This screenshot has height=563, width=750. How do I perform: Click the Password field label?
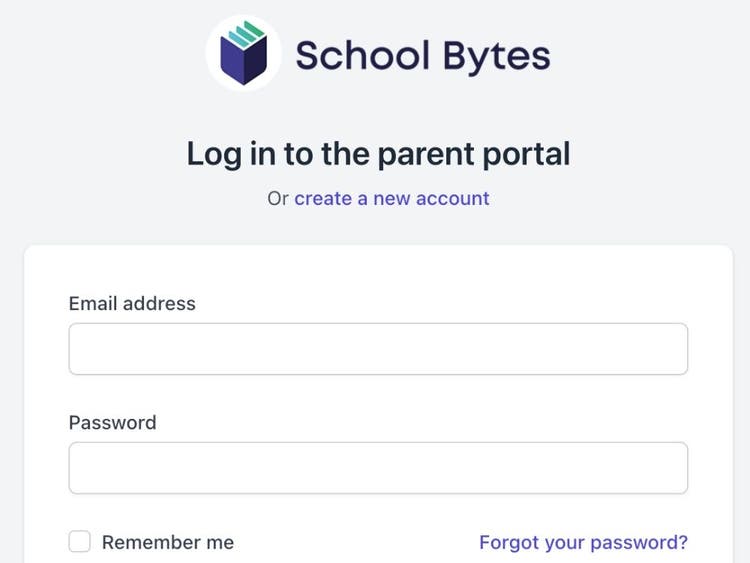pyautogui.click(x=112, y=422)
